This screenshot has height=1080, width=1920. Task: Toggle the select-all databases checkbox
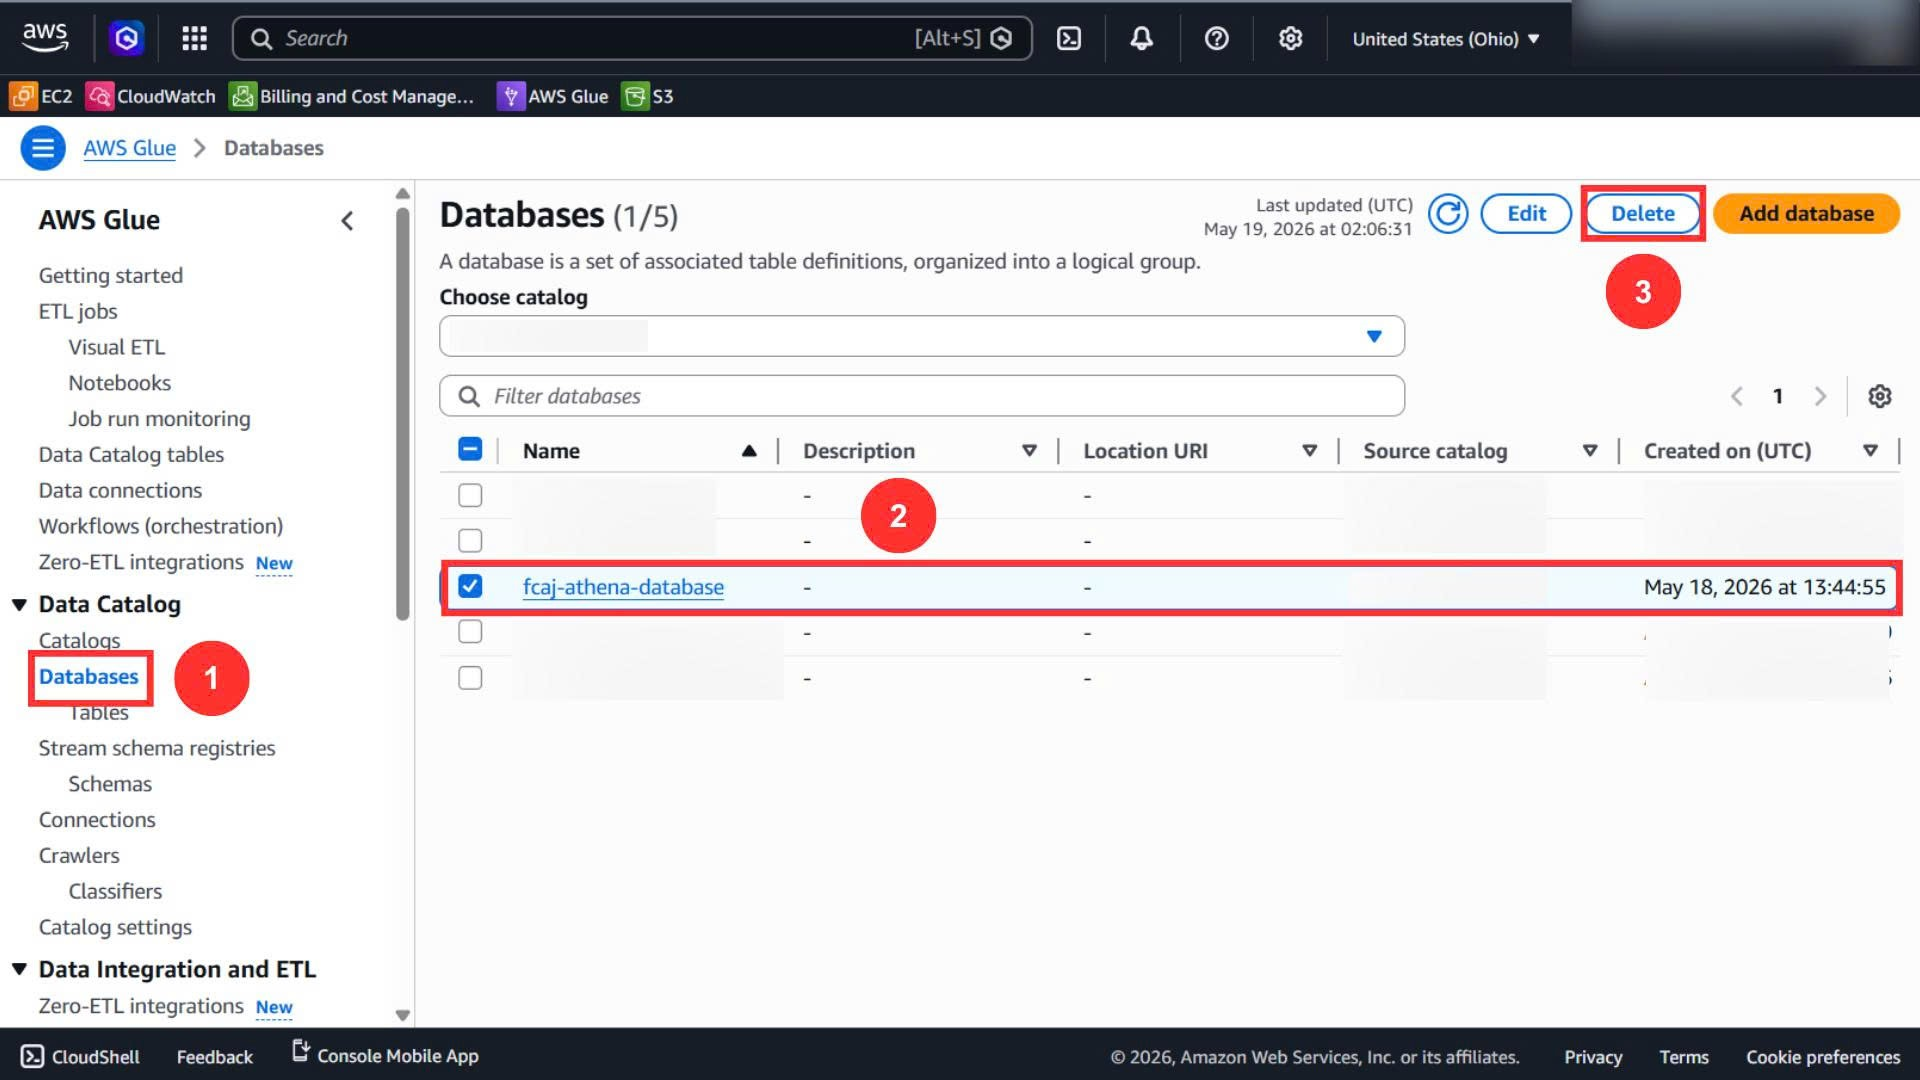470,449
